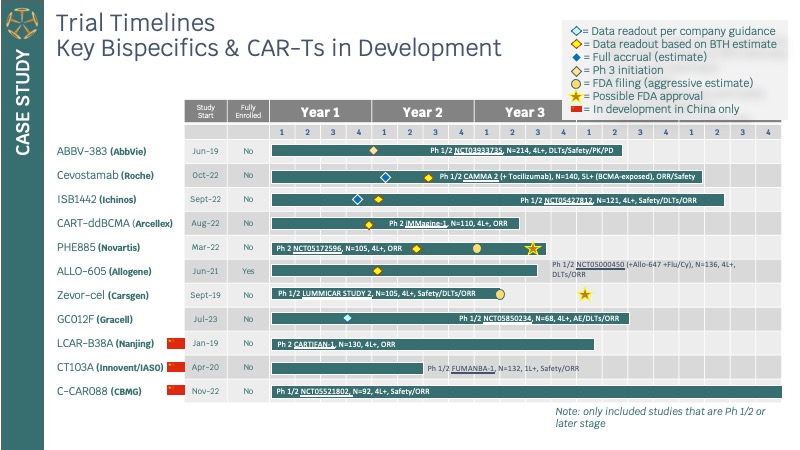Click legend circle for FDA filing
800x450 pixels.
point(576,84)
